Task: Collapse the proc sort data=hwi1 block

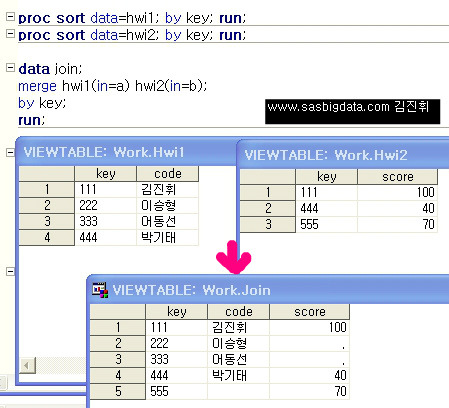Action: coord(11,16)
